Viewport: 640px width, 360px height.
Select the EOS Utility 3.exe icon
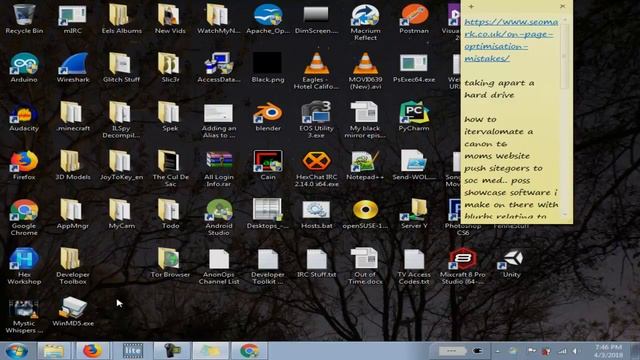coord(316,119)
